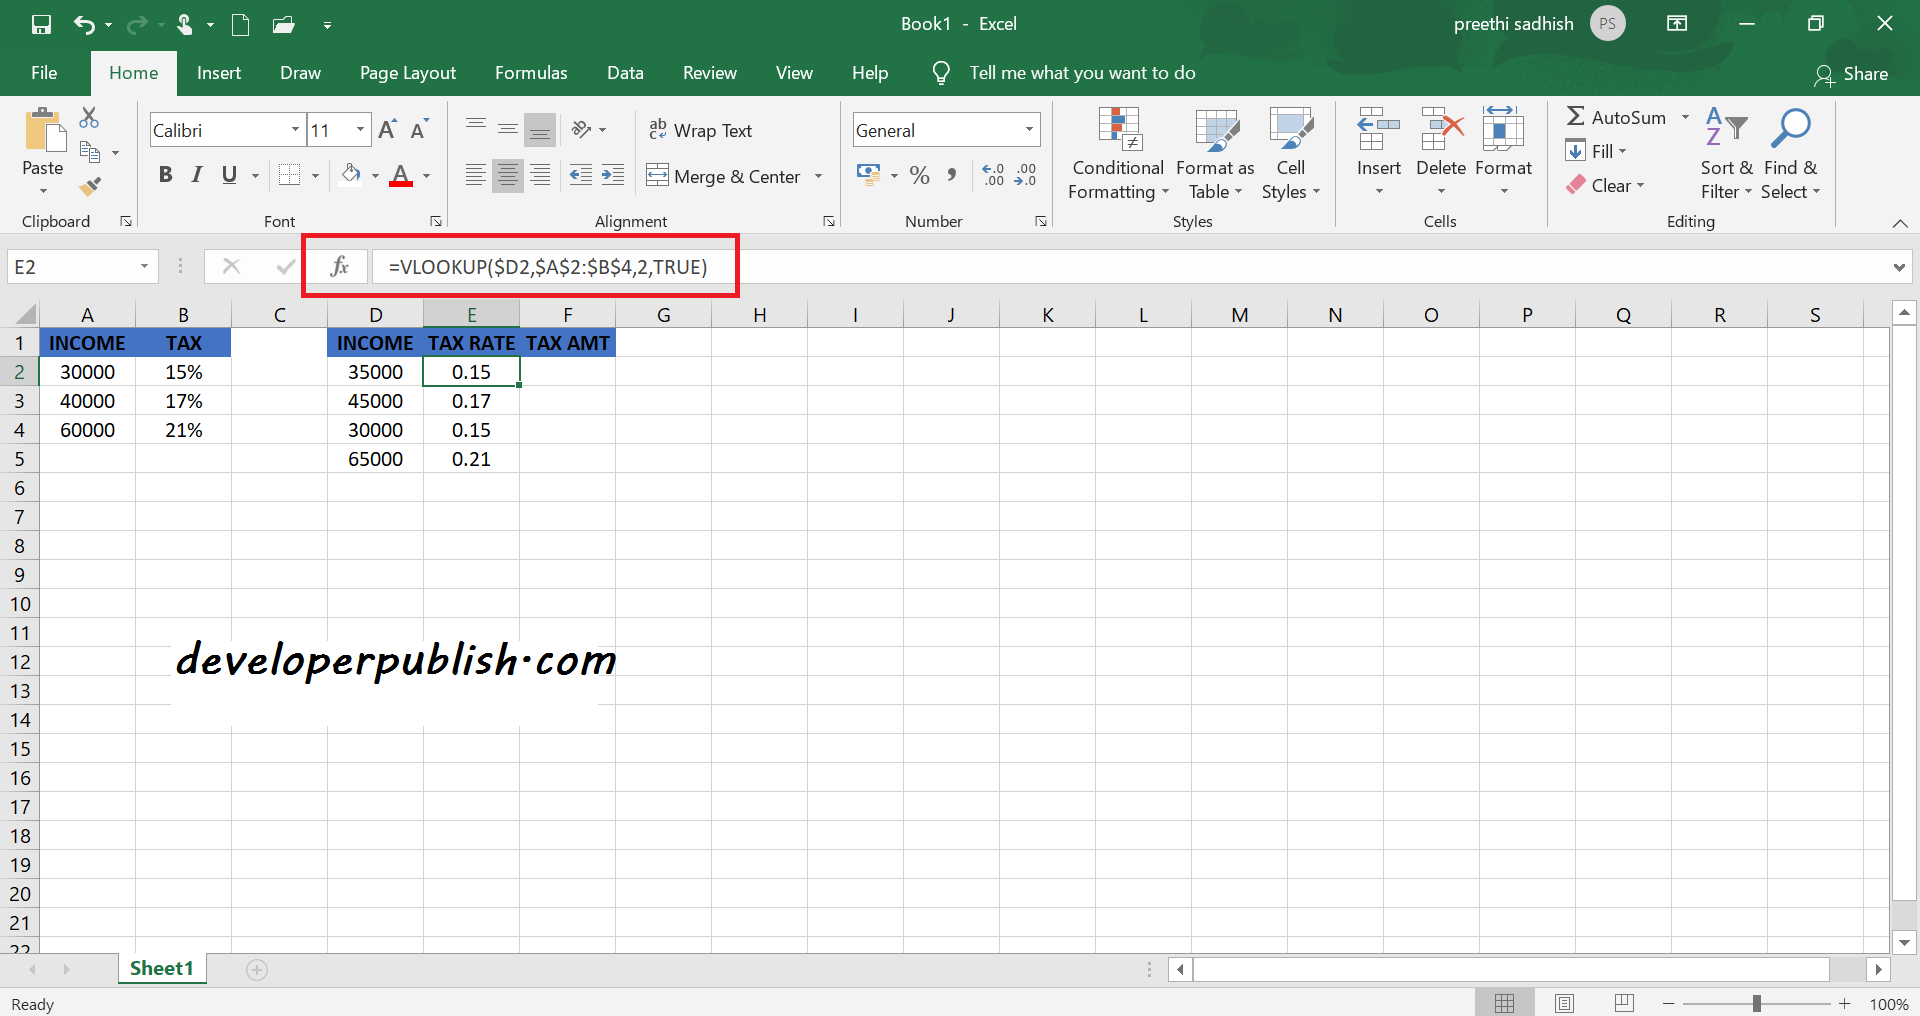Apply italic formatting
Image resolution: width=1920 pixels, height=1016 pixels.
point(196,174)
